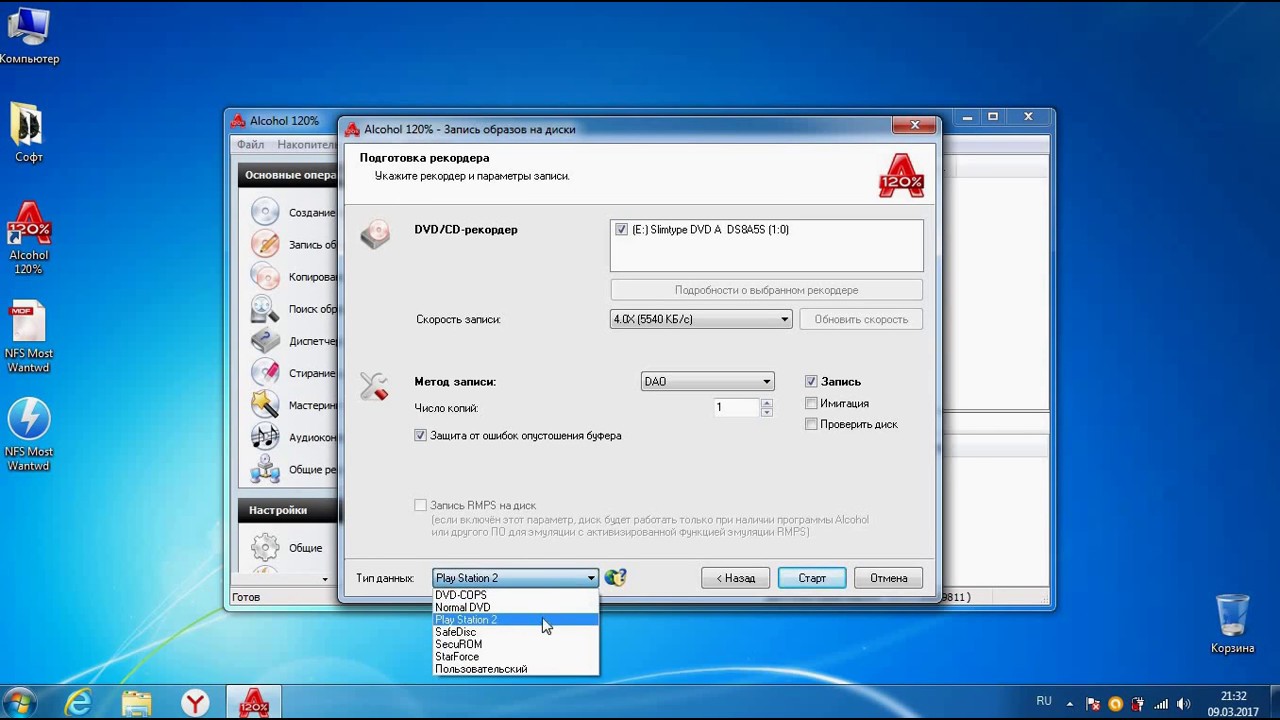This screenshot has width=1280, height=720.
Task: Open File Explorer from taskbar
Action: [137, 703]
